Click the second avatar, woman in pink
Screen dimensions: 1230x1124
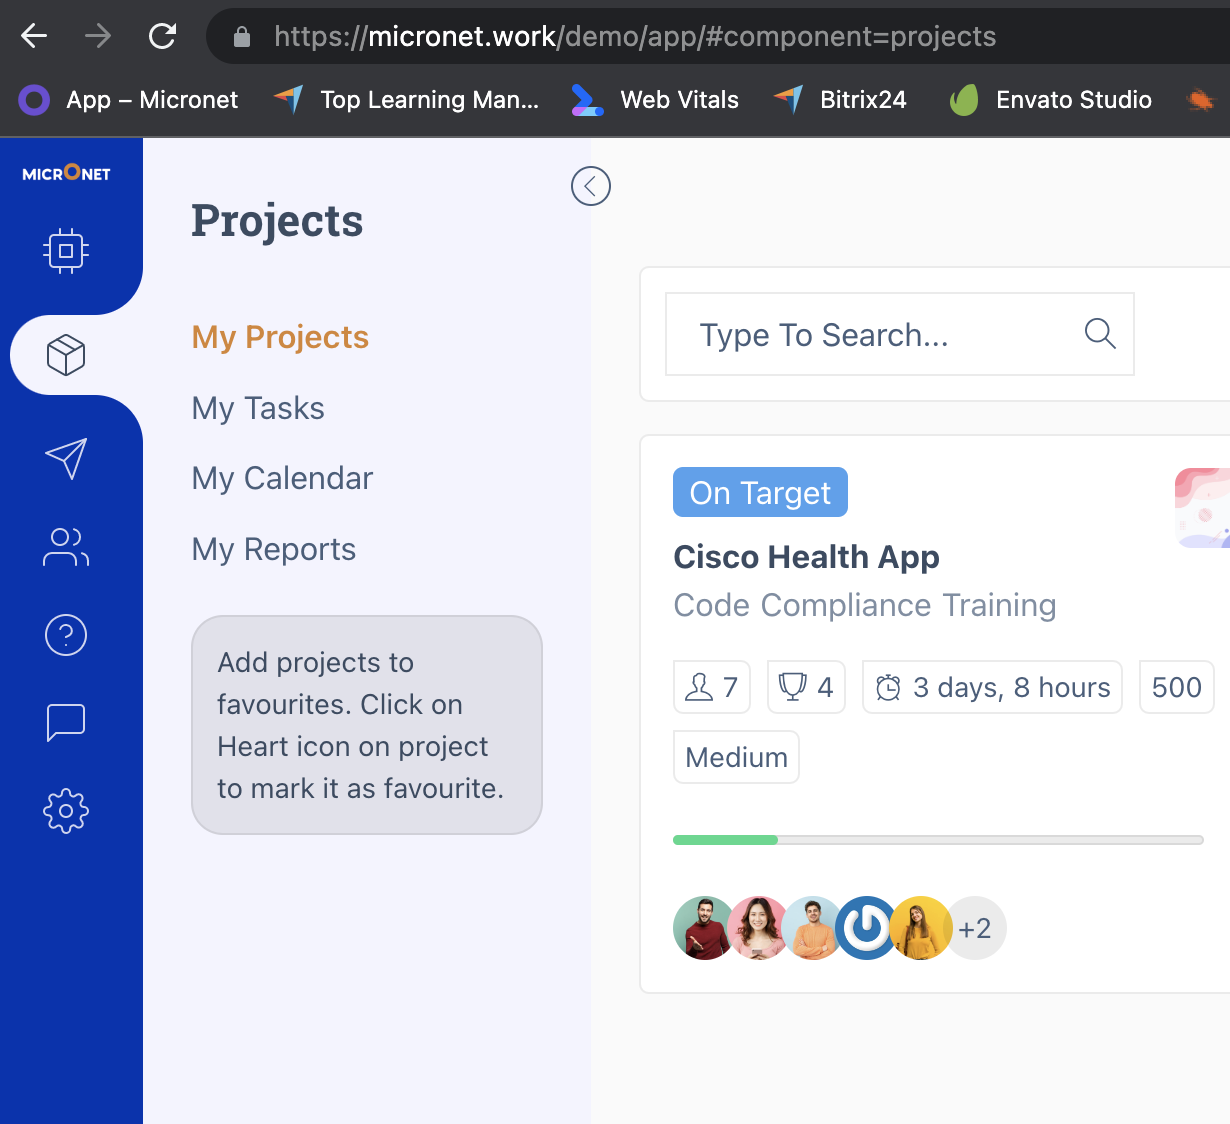coord(758,928)
